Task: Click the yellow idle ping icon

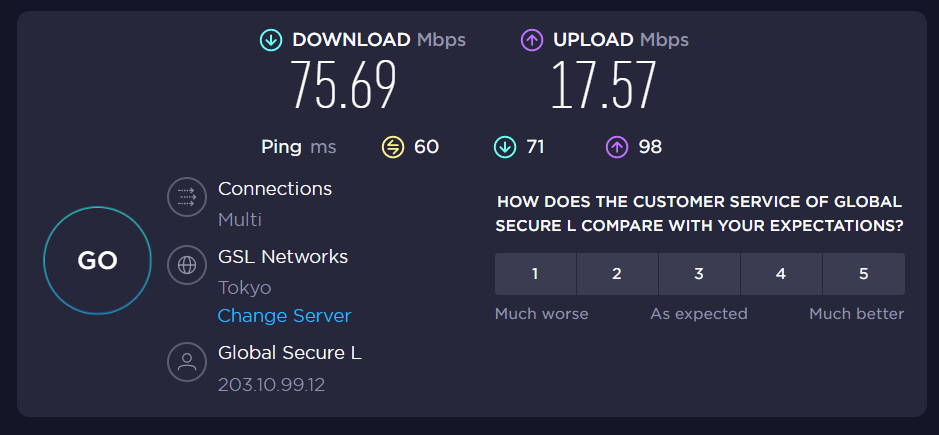Action: point(393,147)
